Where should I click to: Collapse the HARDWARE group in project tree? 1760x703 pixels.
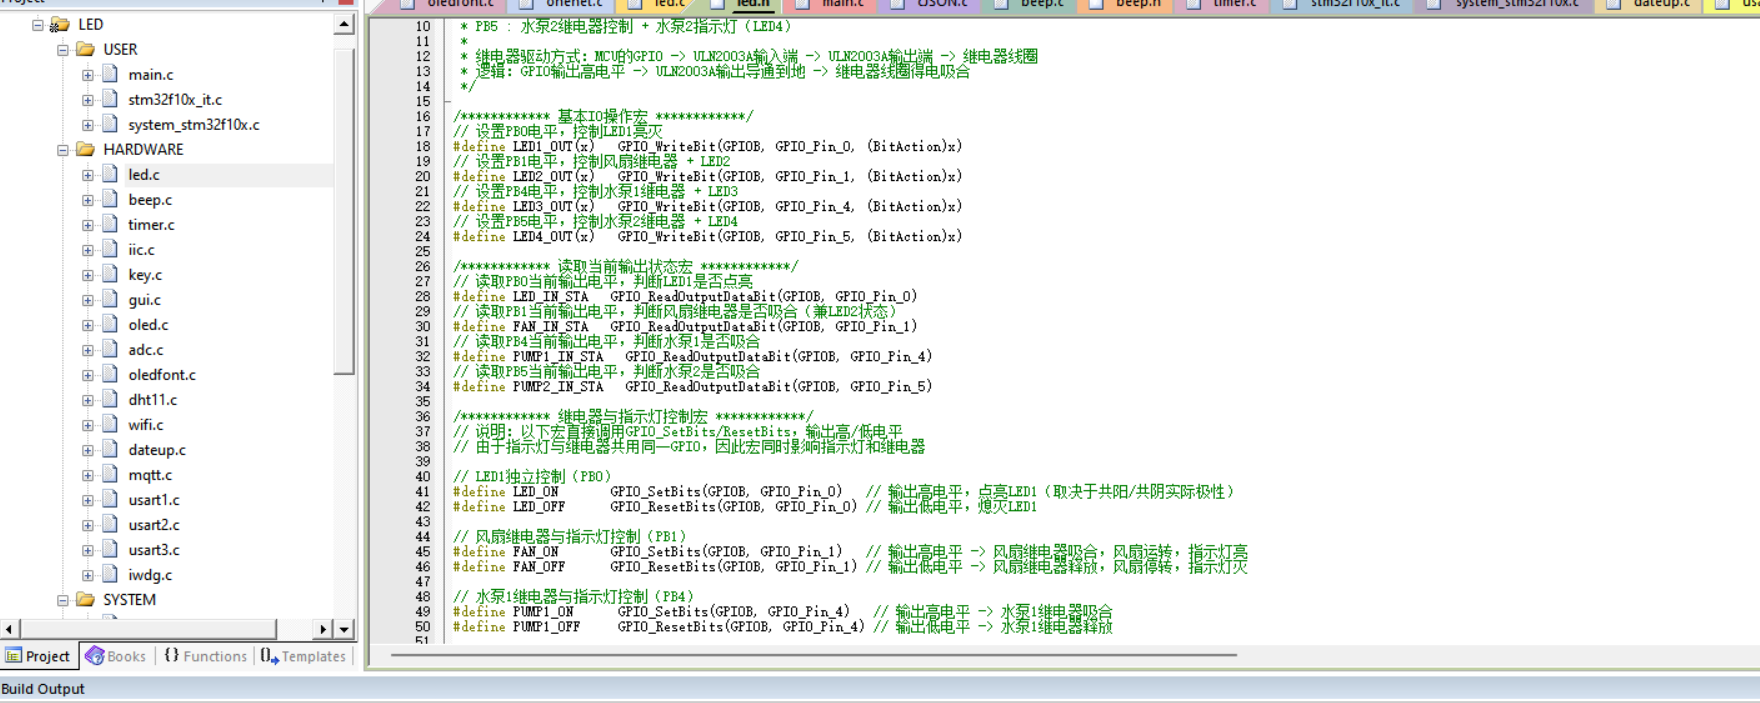pos(63,150)
